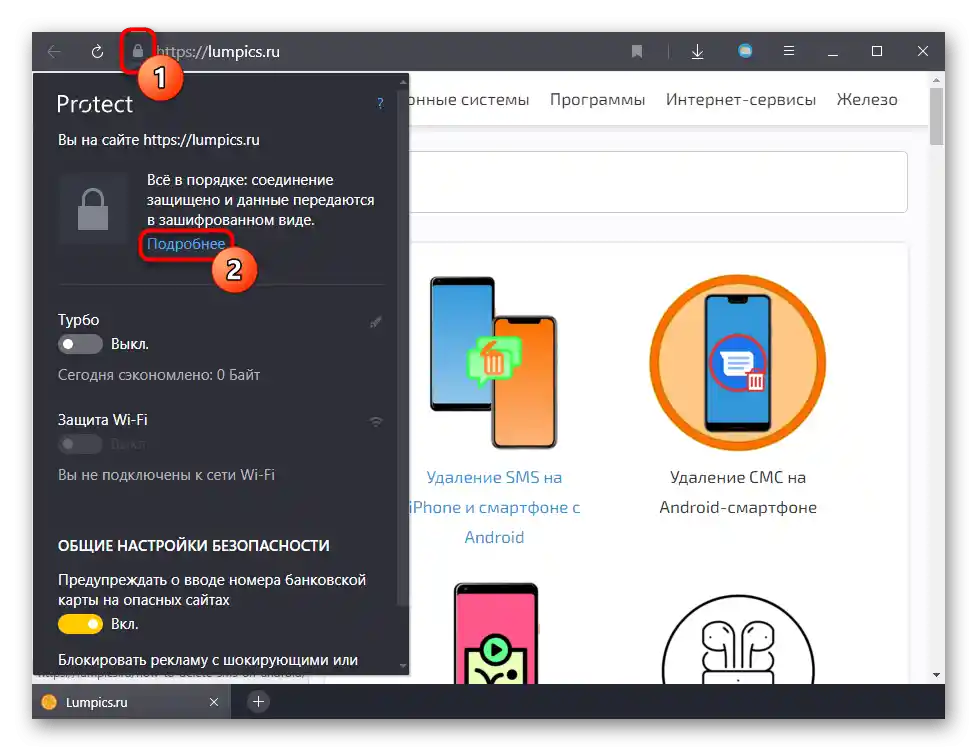The height and width of the screenshot is (751, 977).
Task: Click the pink phone video thumbnail
Action: click(496, 633)
